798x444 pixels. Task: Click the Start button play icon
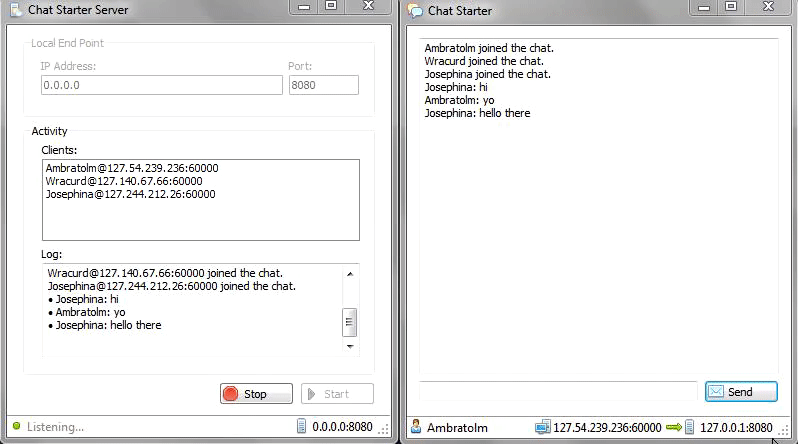pyautogui.click(x=311, y=394)
